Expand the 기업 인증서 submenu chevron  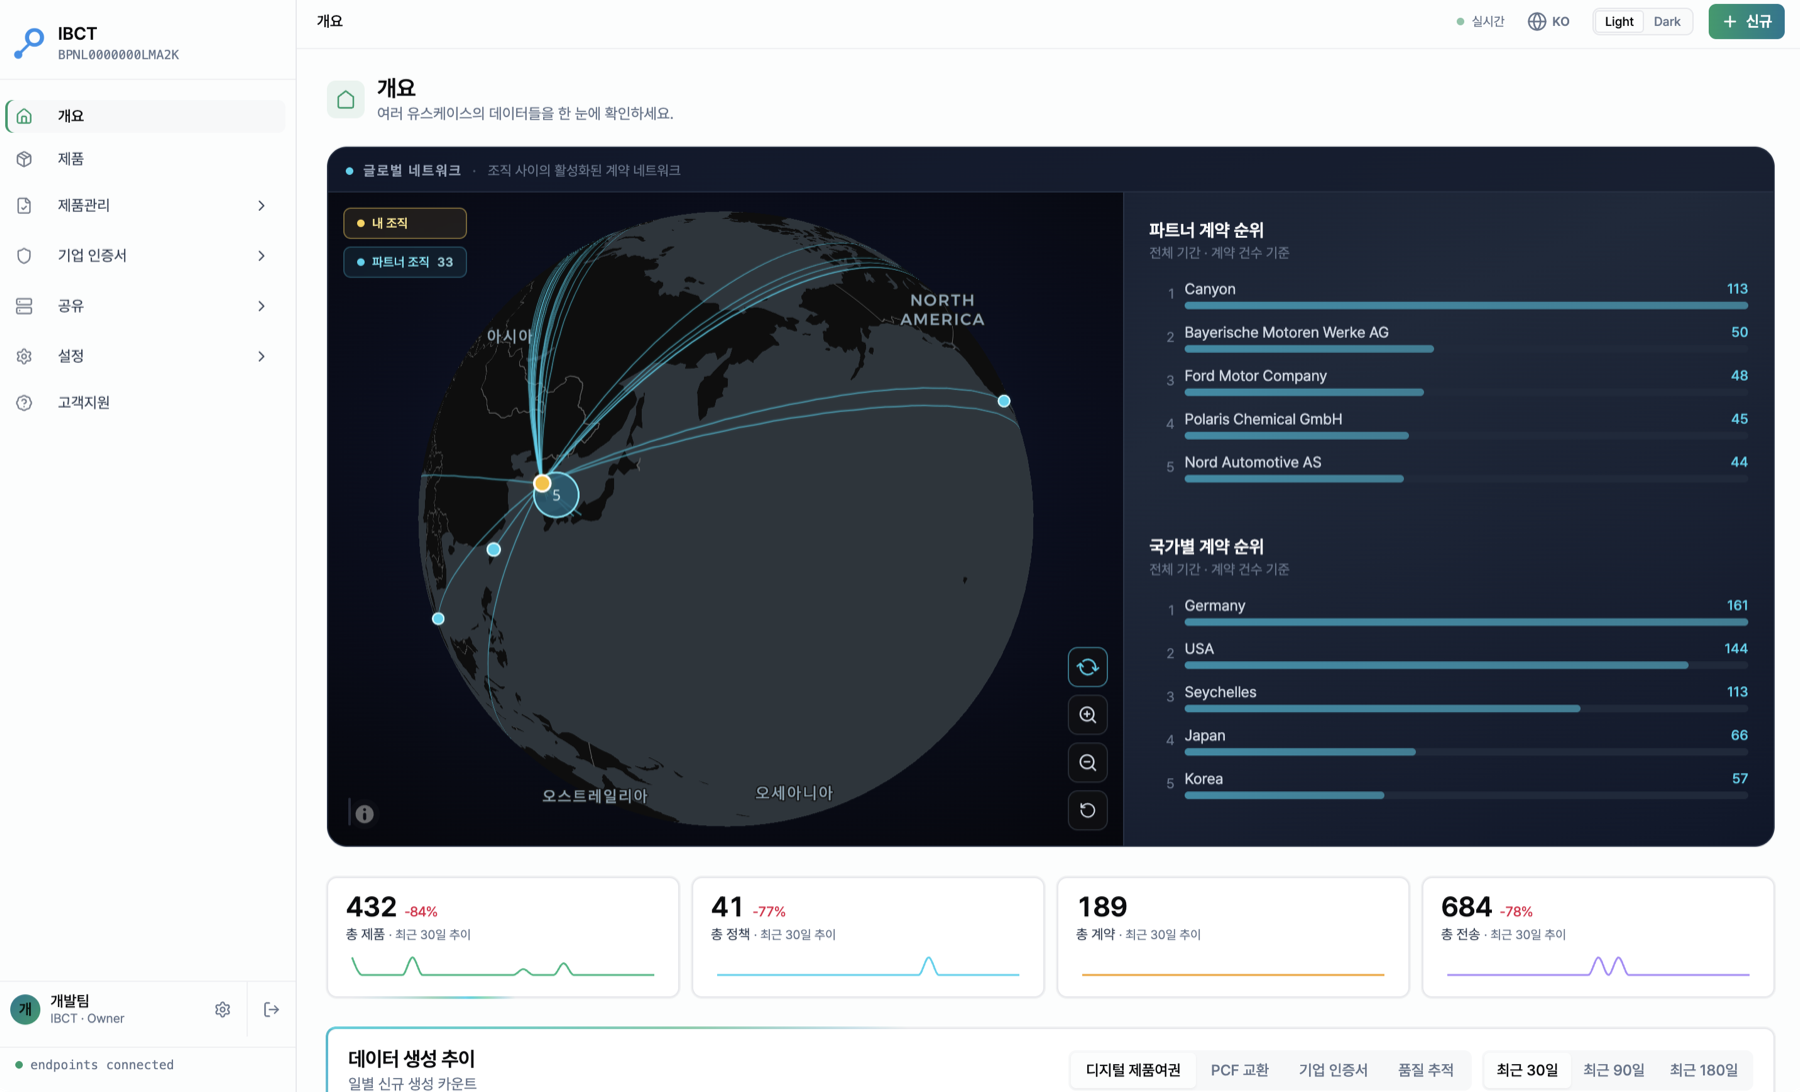coord(261,255)
